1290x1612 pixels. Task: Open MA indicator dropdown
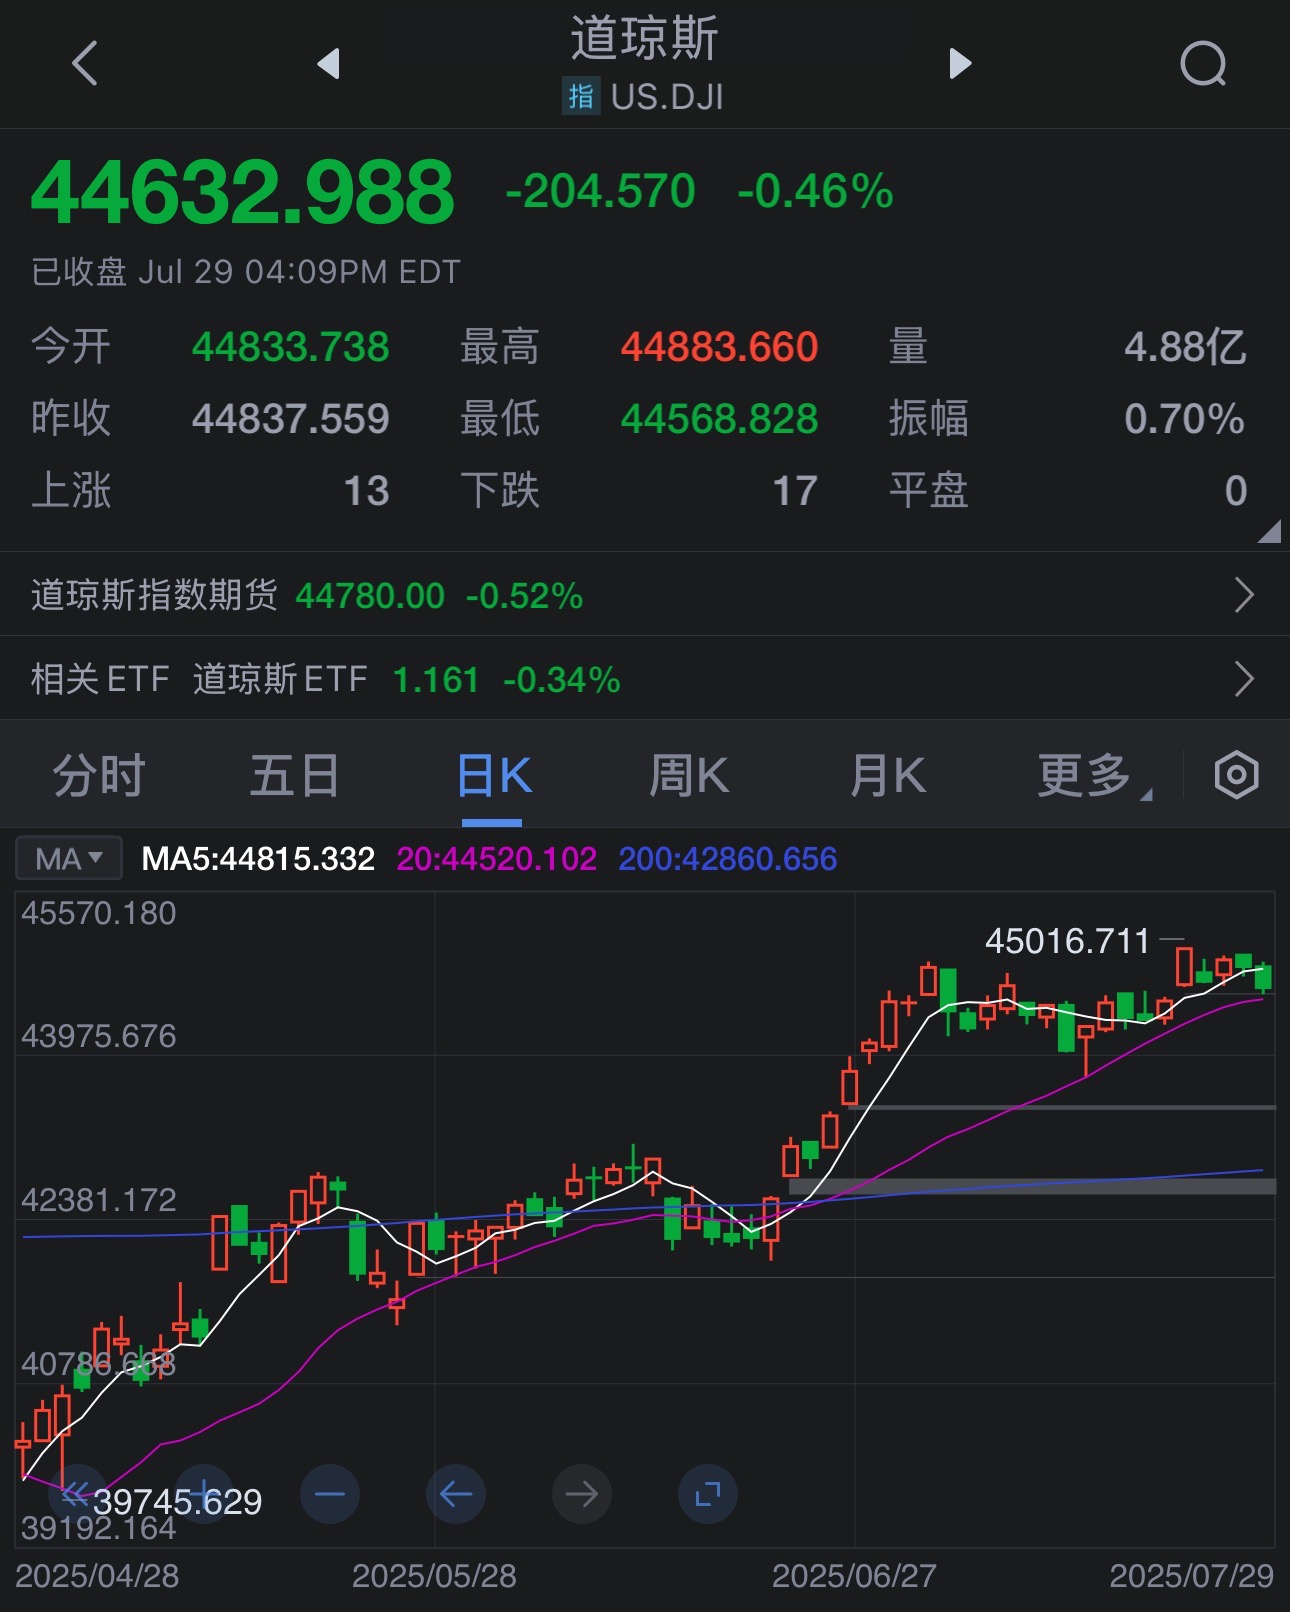click(69, 858)
